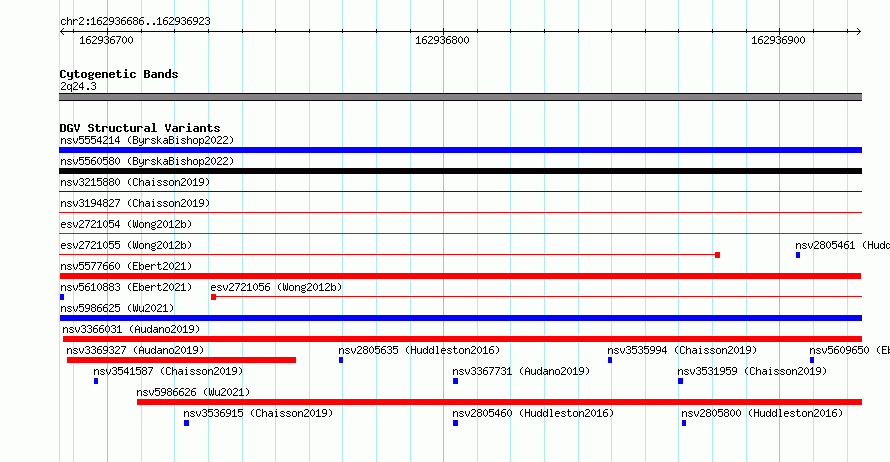Click blue marker under nsv3536915 (Chaisson2019)

[186, 423]
